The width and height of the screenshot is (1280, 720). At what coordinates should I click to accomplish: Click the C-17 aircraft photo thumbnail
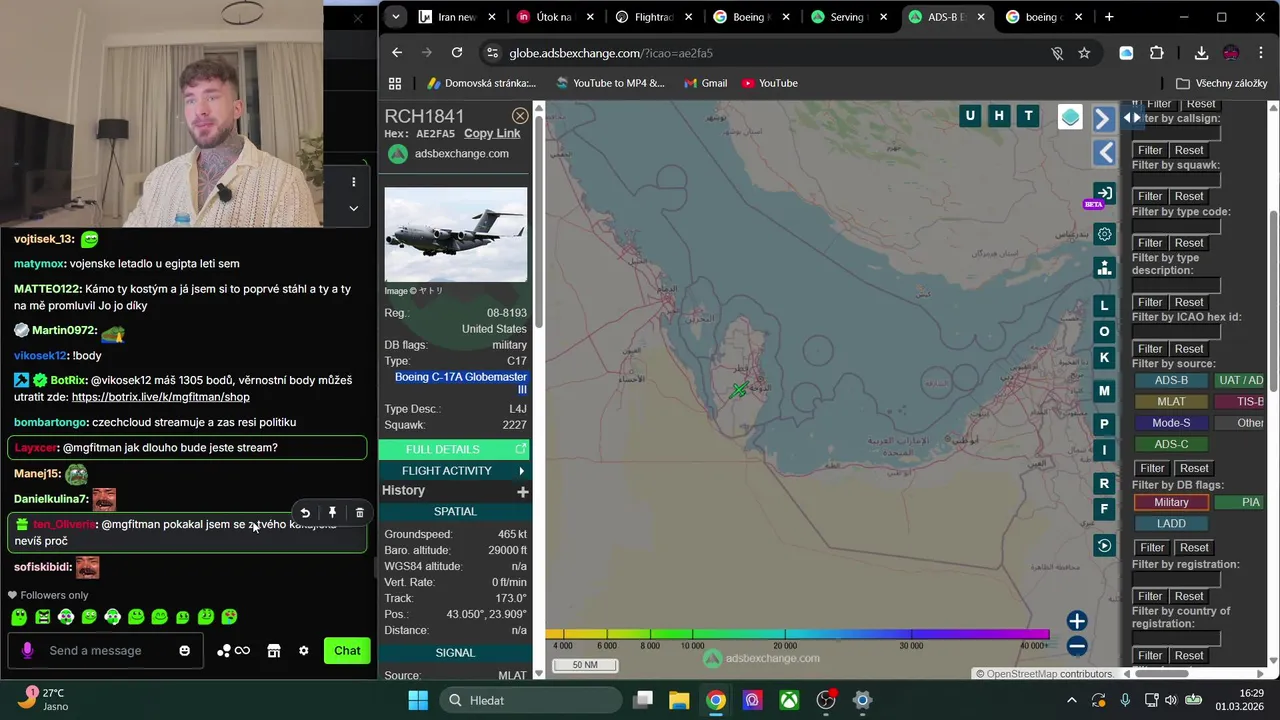[456, 235]
